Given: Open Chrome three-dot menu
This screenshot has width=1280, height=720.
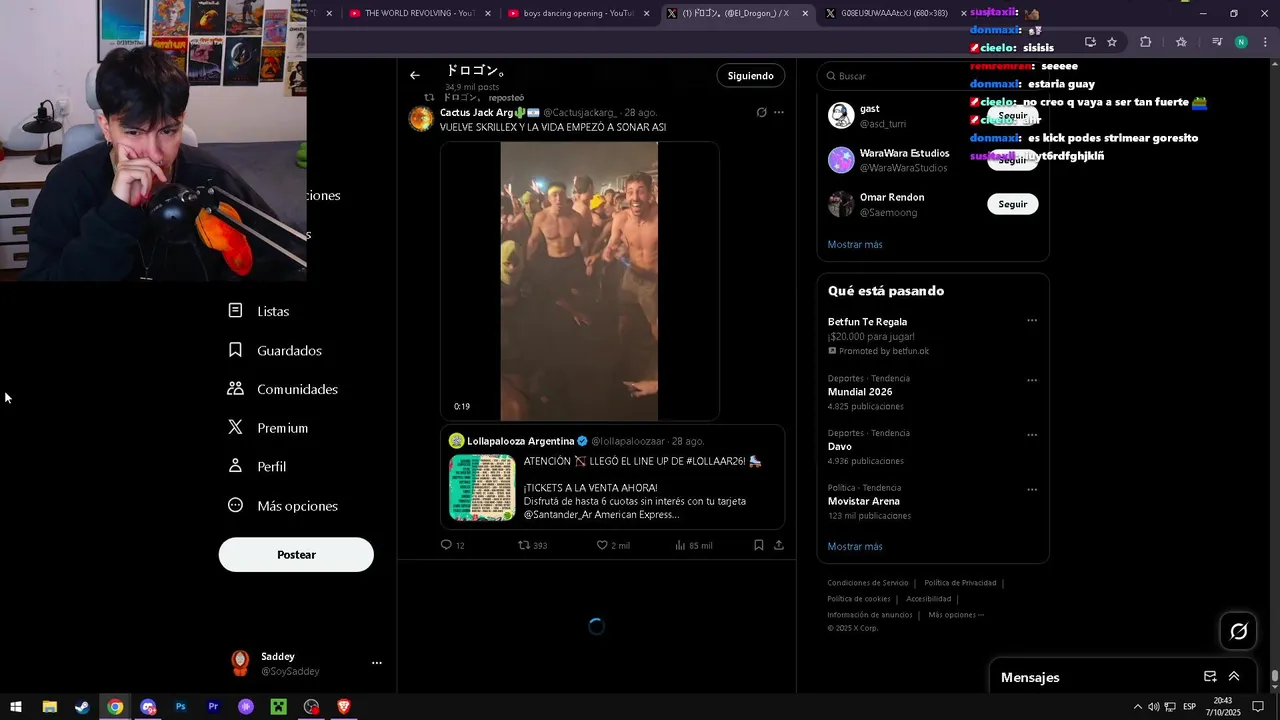Looking at the screenshot, I should 1266,42.
